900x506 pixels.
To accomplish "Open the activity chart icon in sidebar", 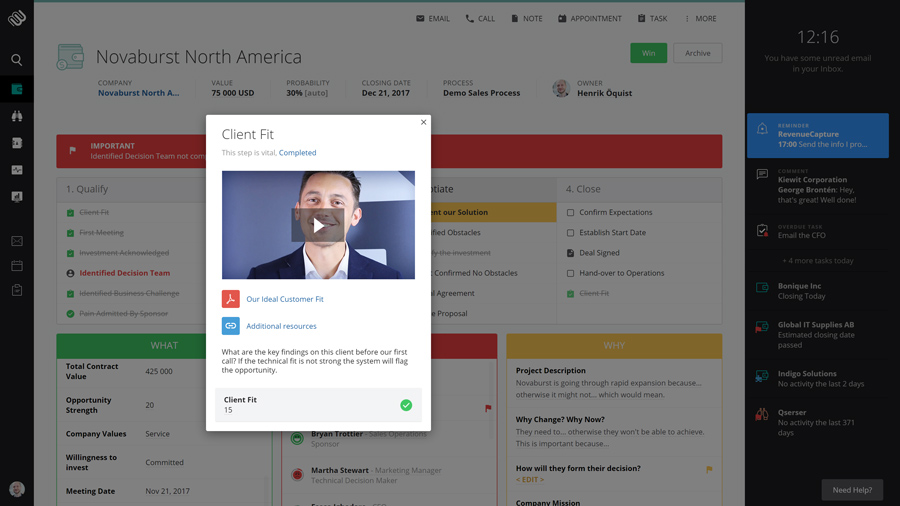I will [x=17, y=170].
